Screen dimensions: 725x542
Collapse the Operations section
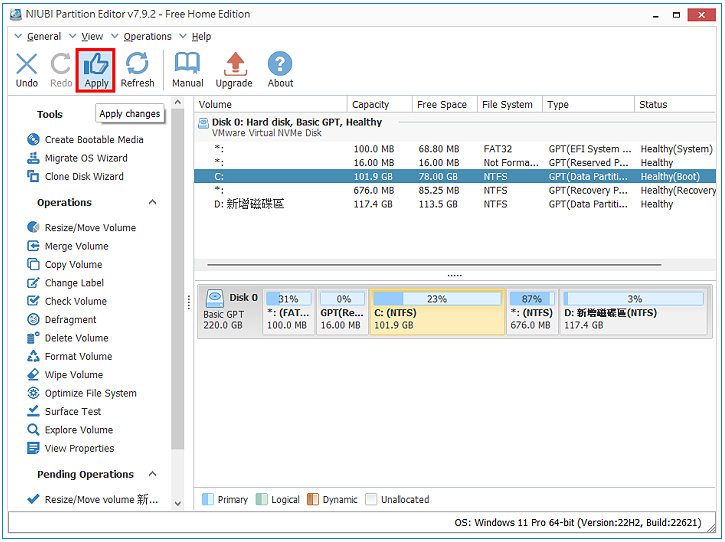click(x=153, y=203)
